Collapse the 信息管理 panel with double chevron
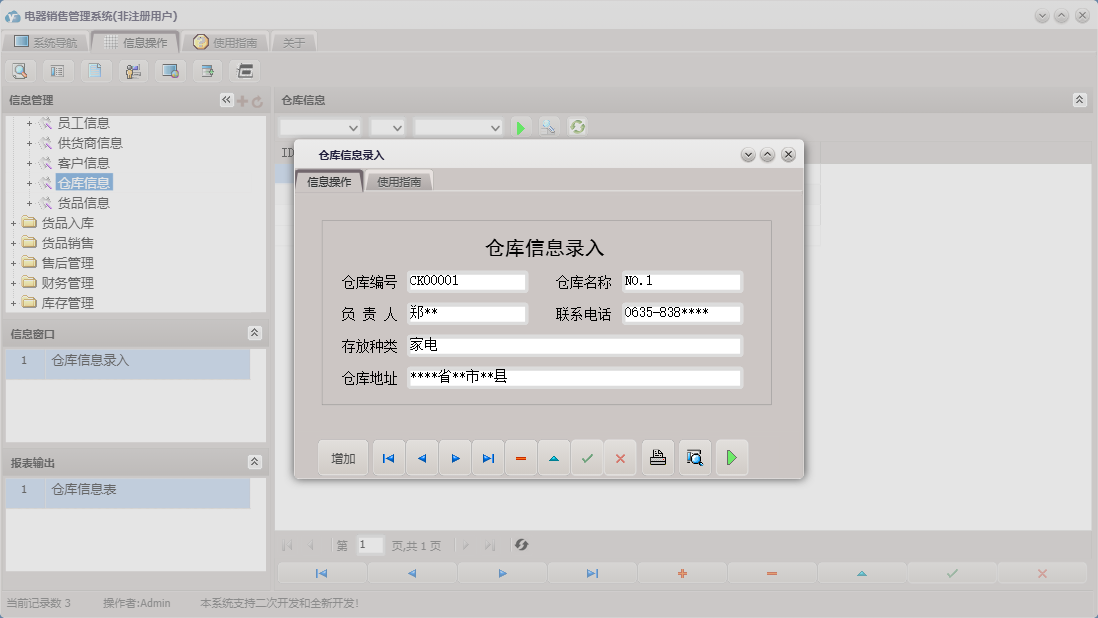1098x618 pixels. coord(225,99)
